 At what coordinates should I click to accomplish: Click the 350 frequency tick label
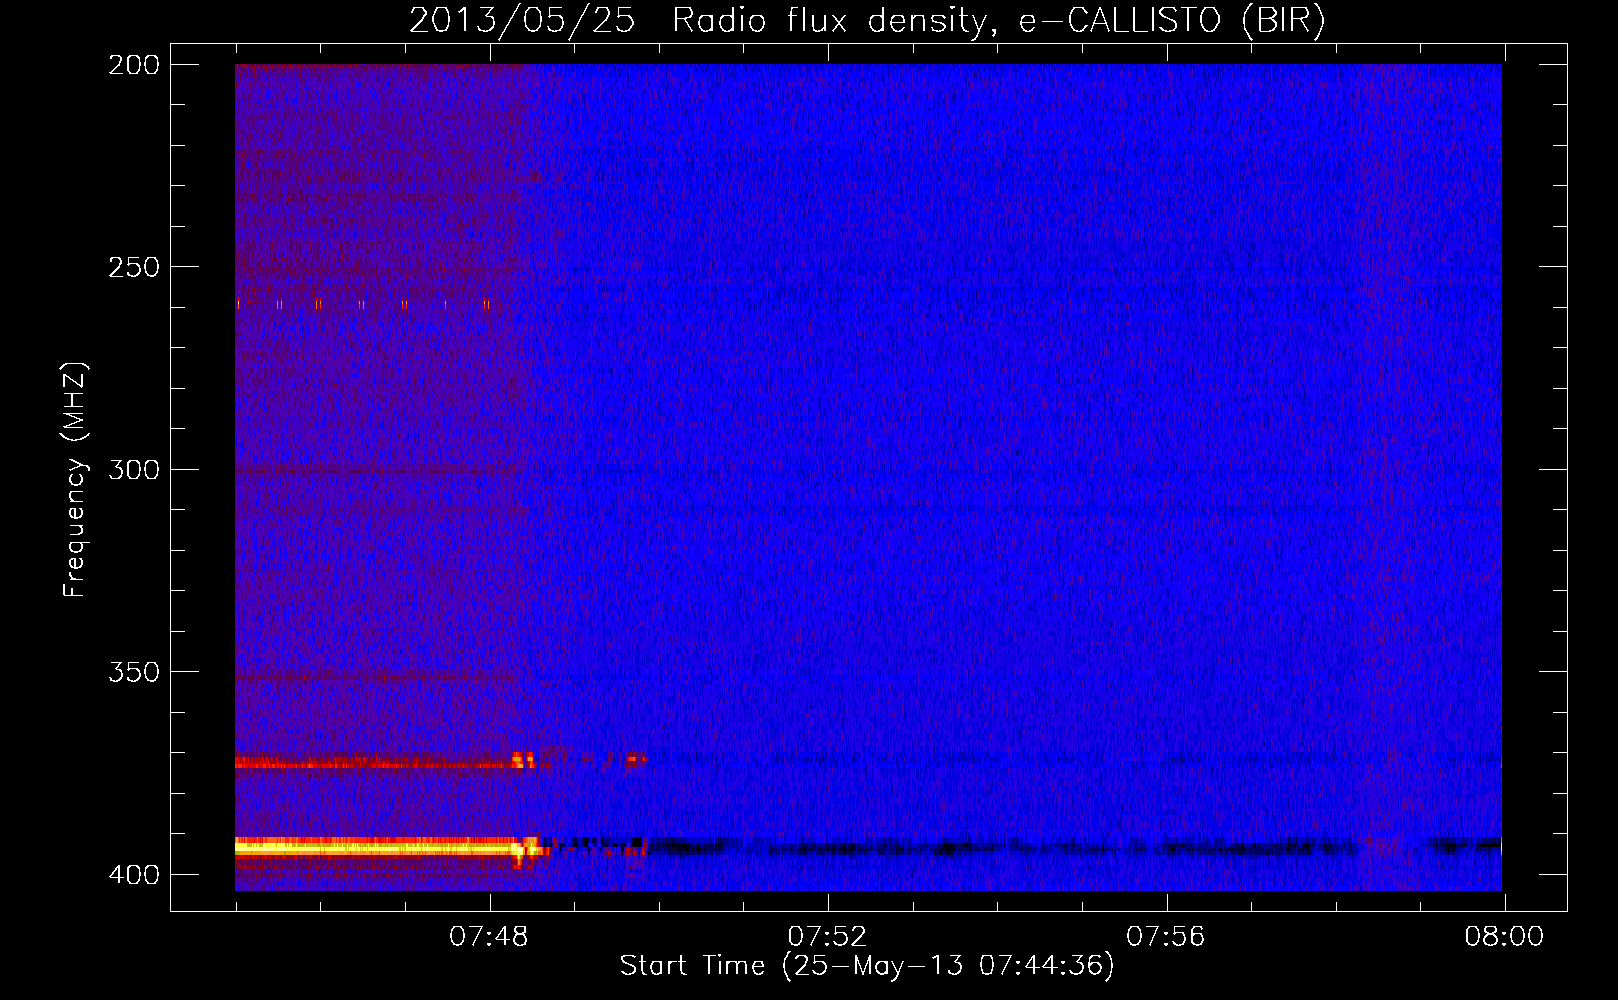(134, 672)
